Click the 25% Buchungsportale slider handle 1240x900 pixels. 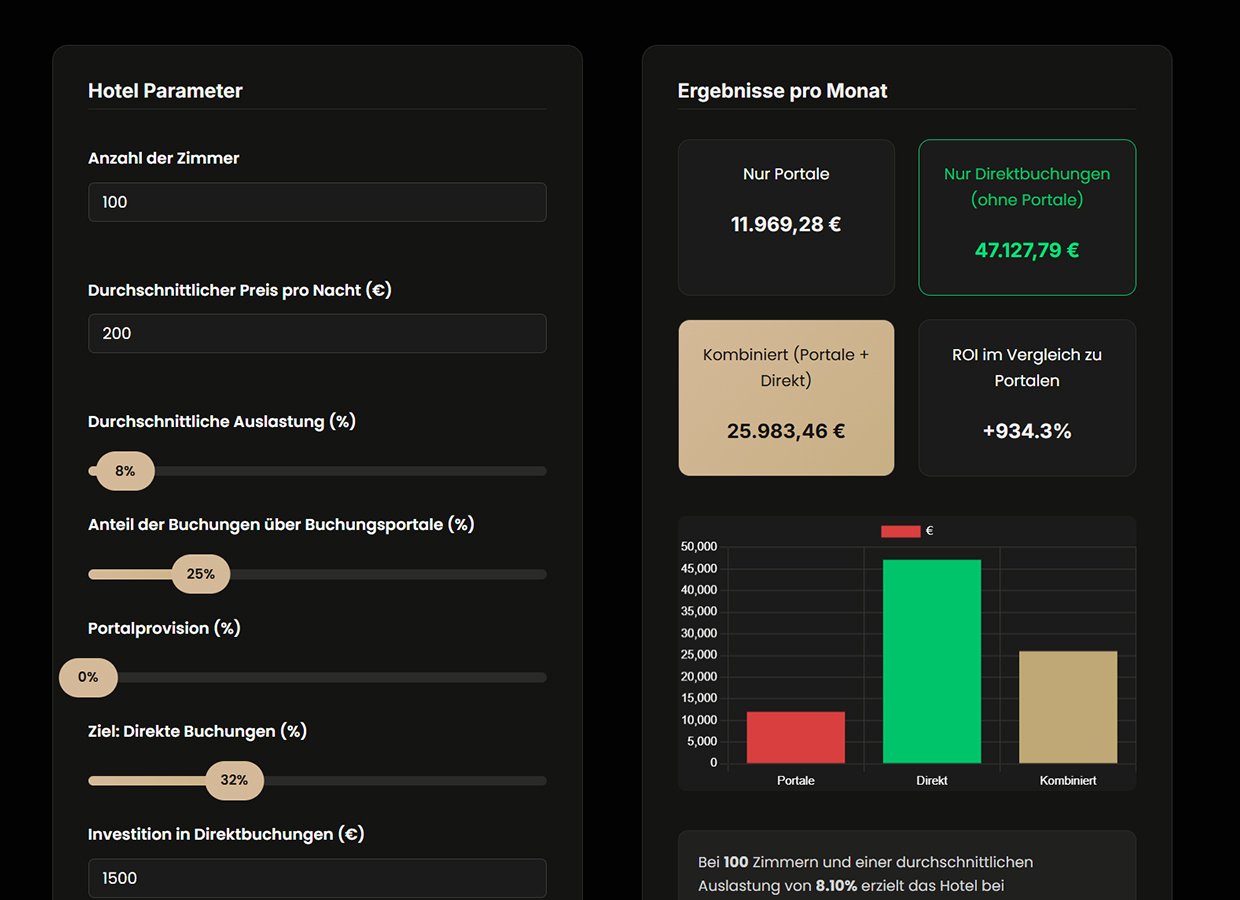coord(201,574)
